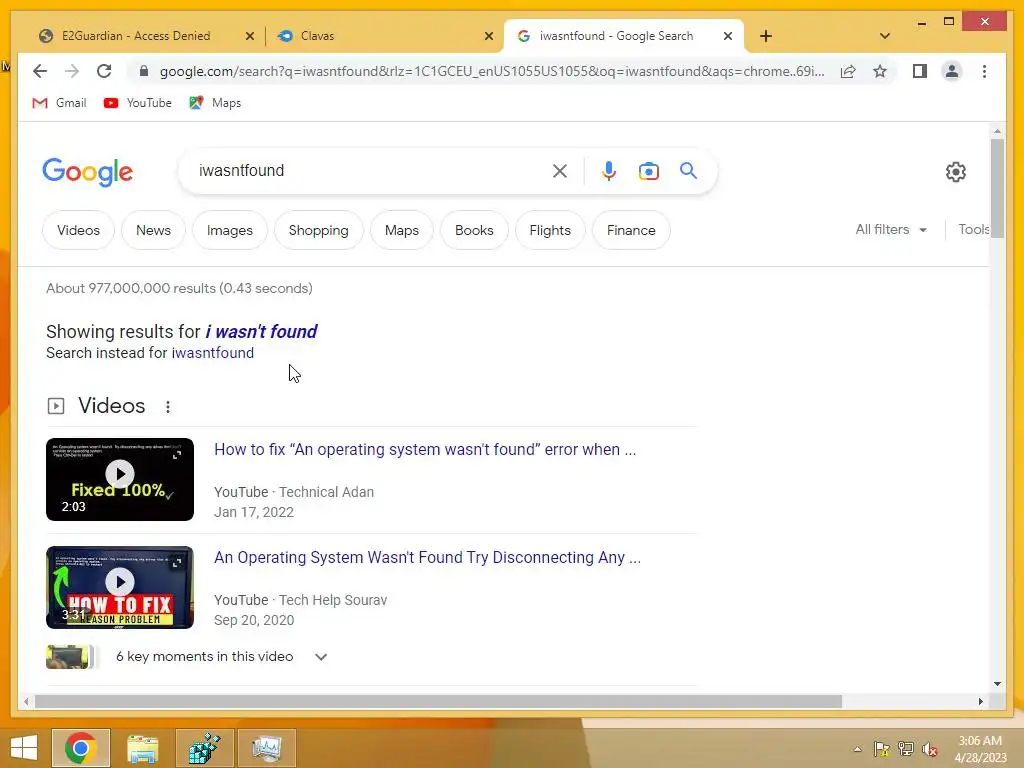Click key moments small thumbnail
1024x768 pixels.
coord(68,657)
